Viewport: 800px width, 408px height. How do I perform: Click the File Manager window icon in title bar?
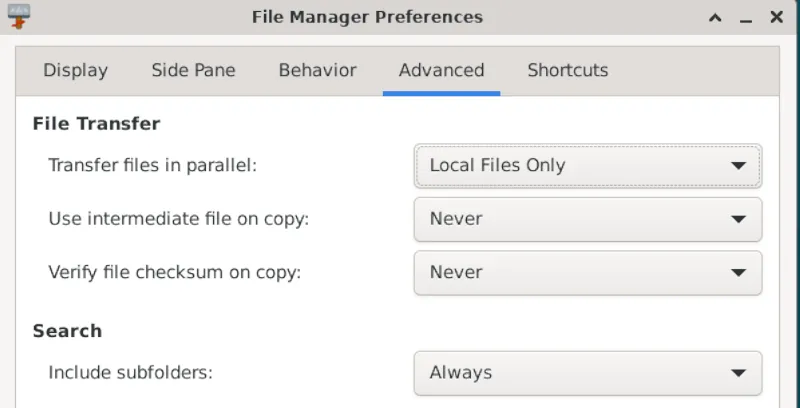tap(18, 17)
